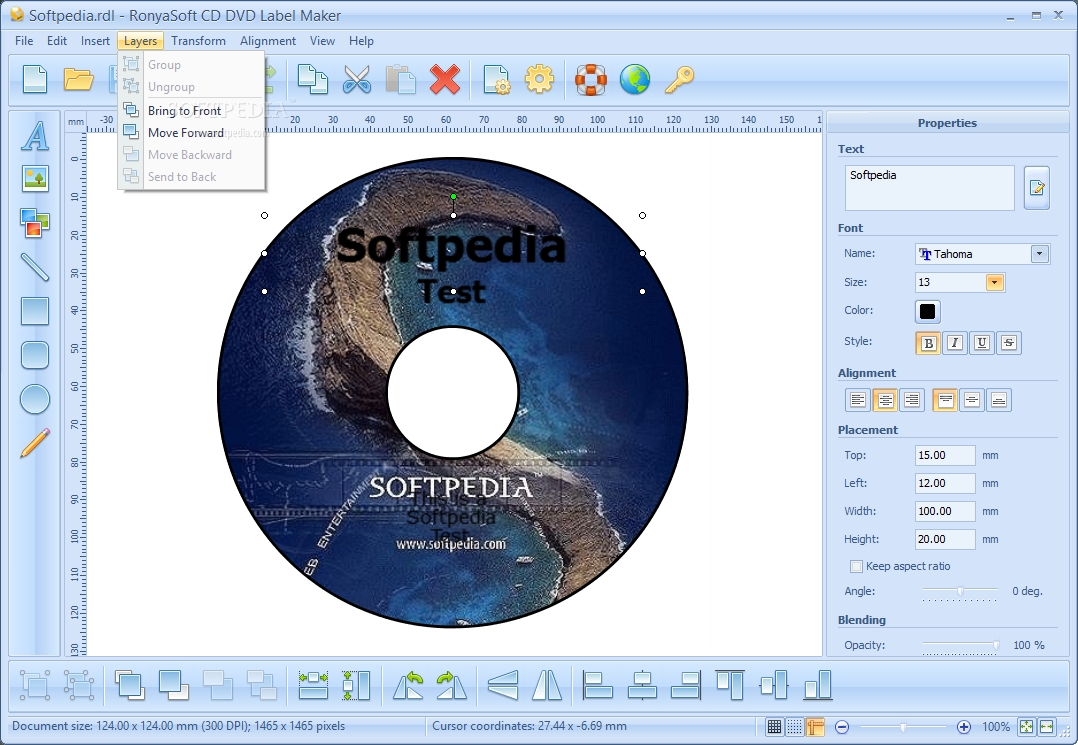Click the globe website icon
This screenshot has height=745, width=1078.
pyautogui.click(x=635, y=79)
